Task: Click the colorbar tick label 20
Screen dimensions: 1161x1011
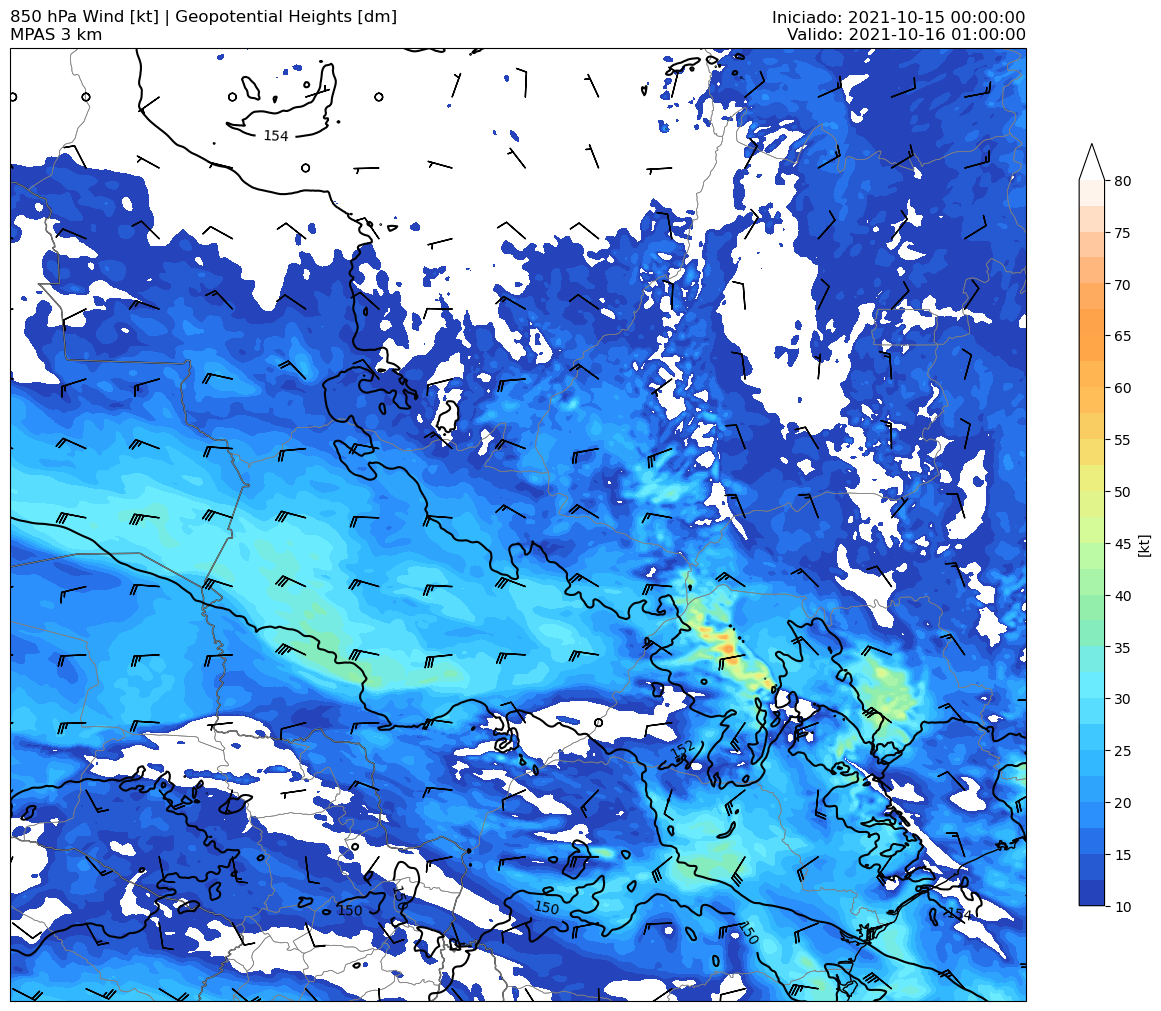Action: click(x=1122, y=803)
